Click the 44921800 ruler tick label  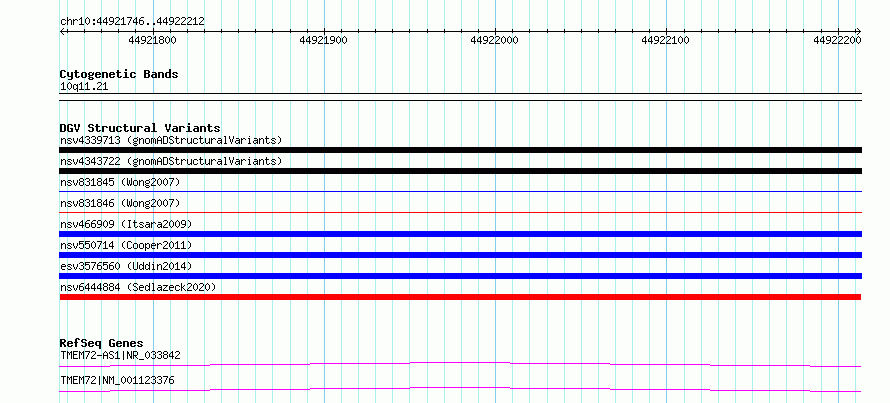click(x=152, y=40)
